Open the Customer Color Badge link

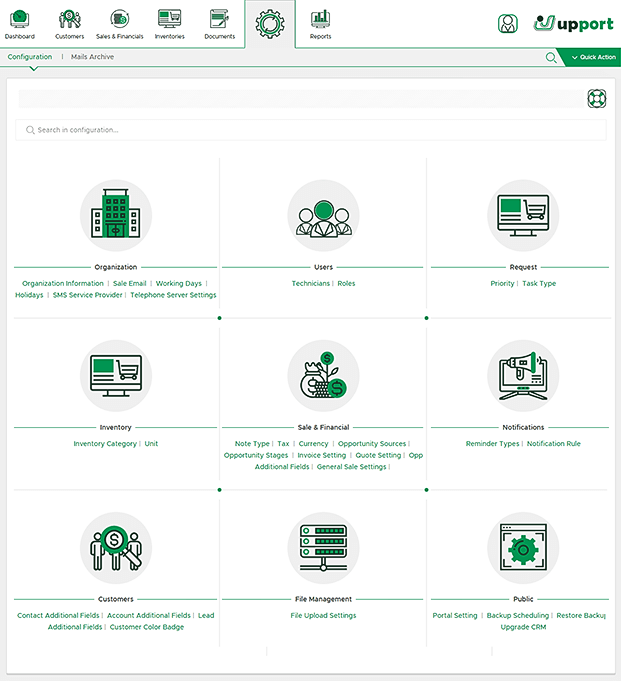click(147, 627)
